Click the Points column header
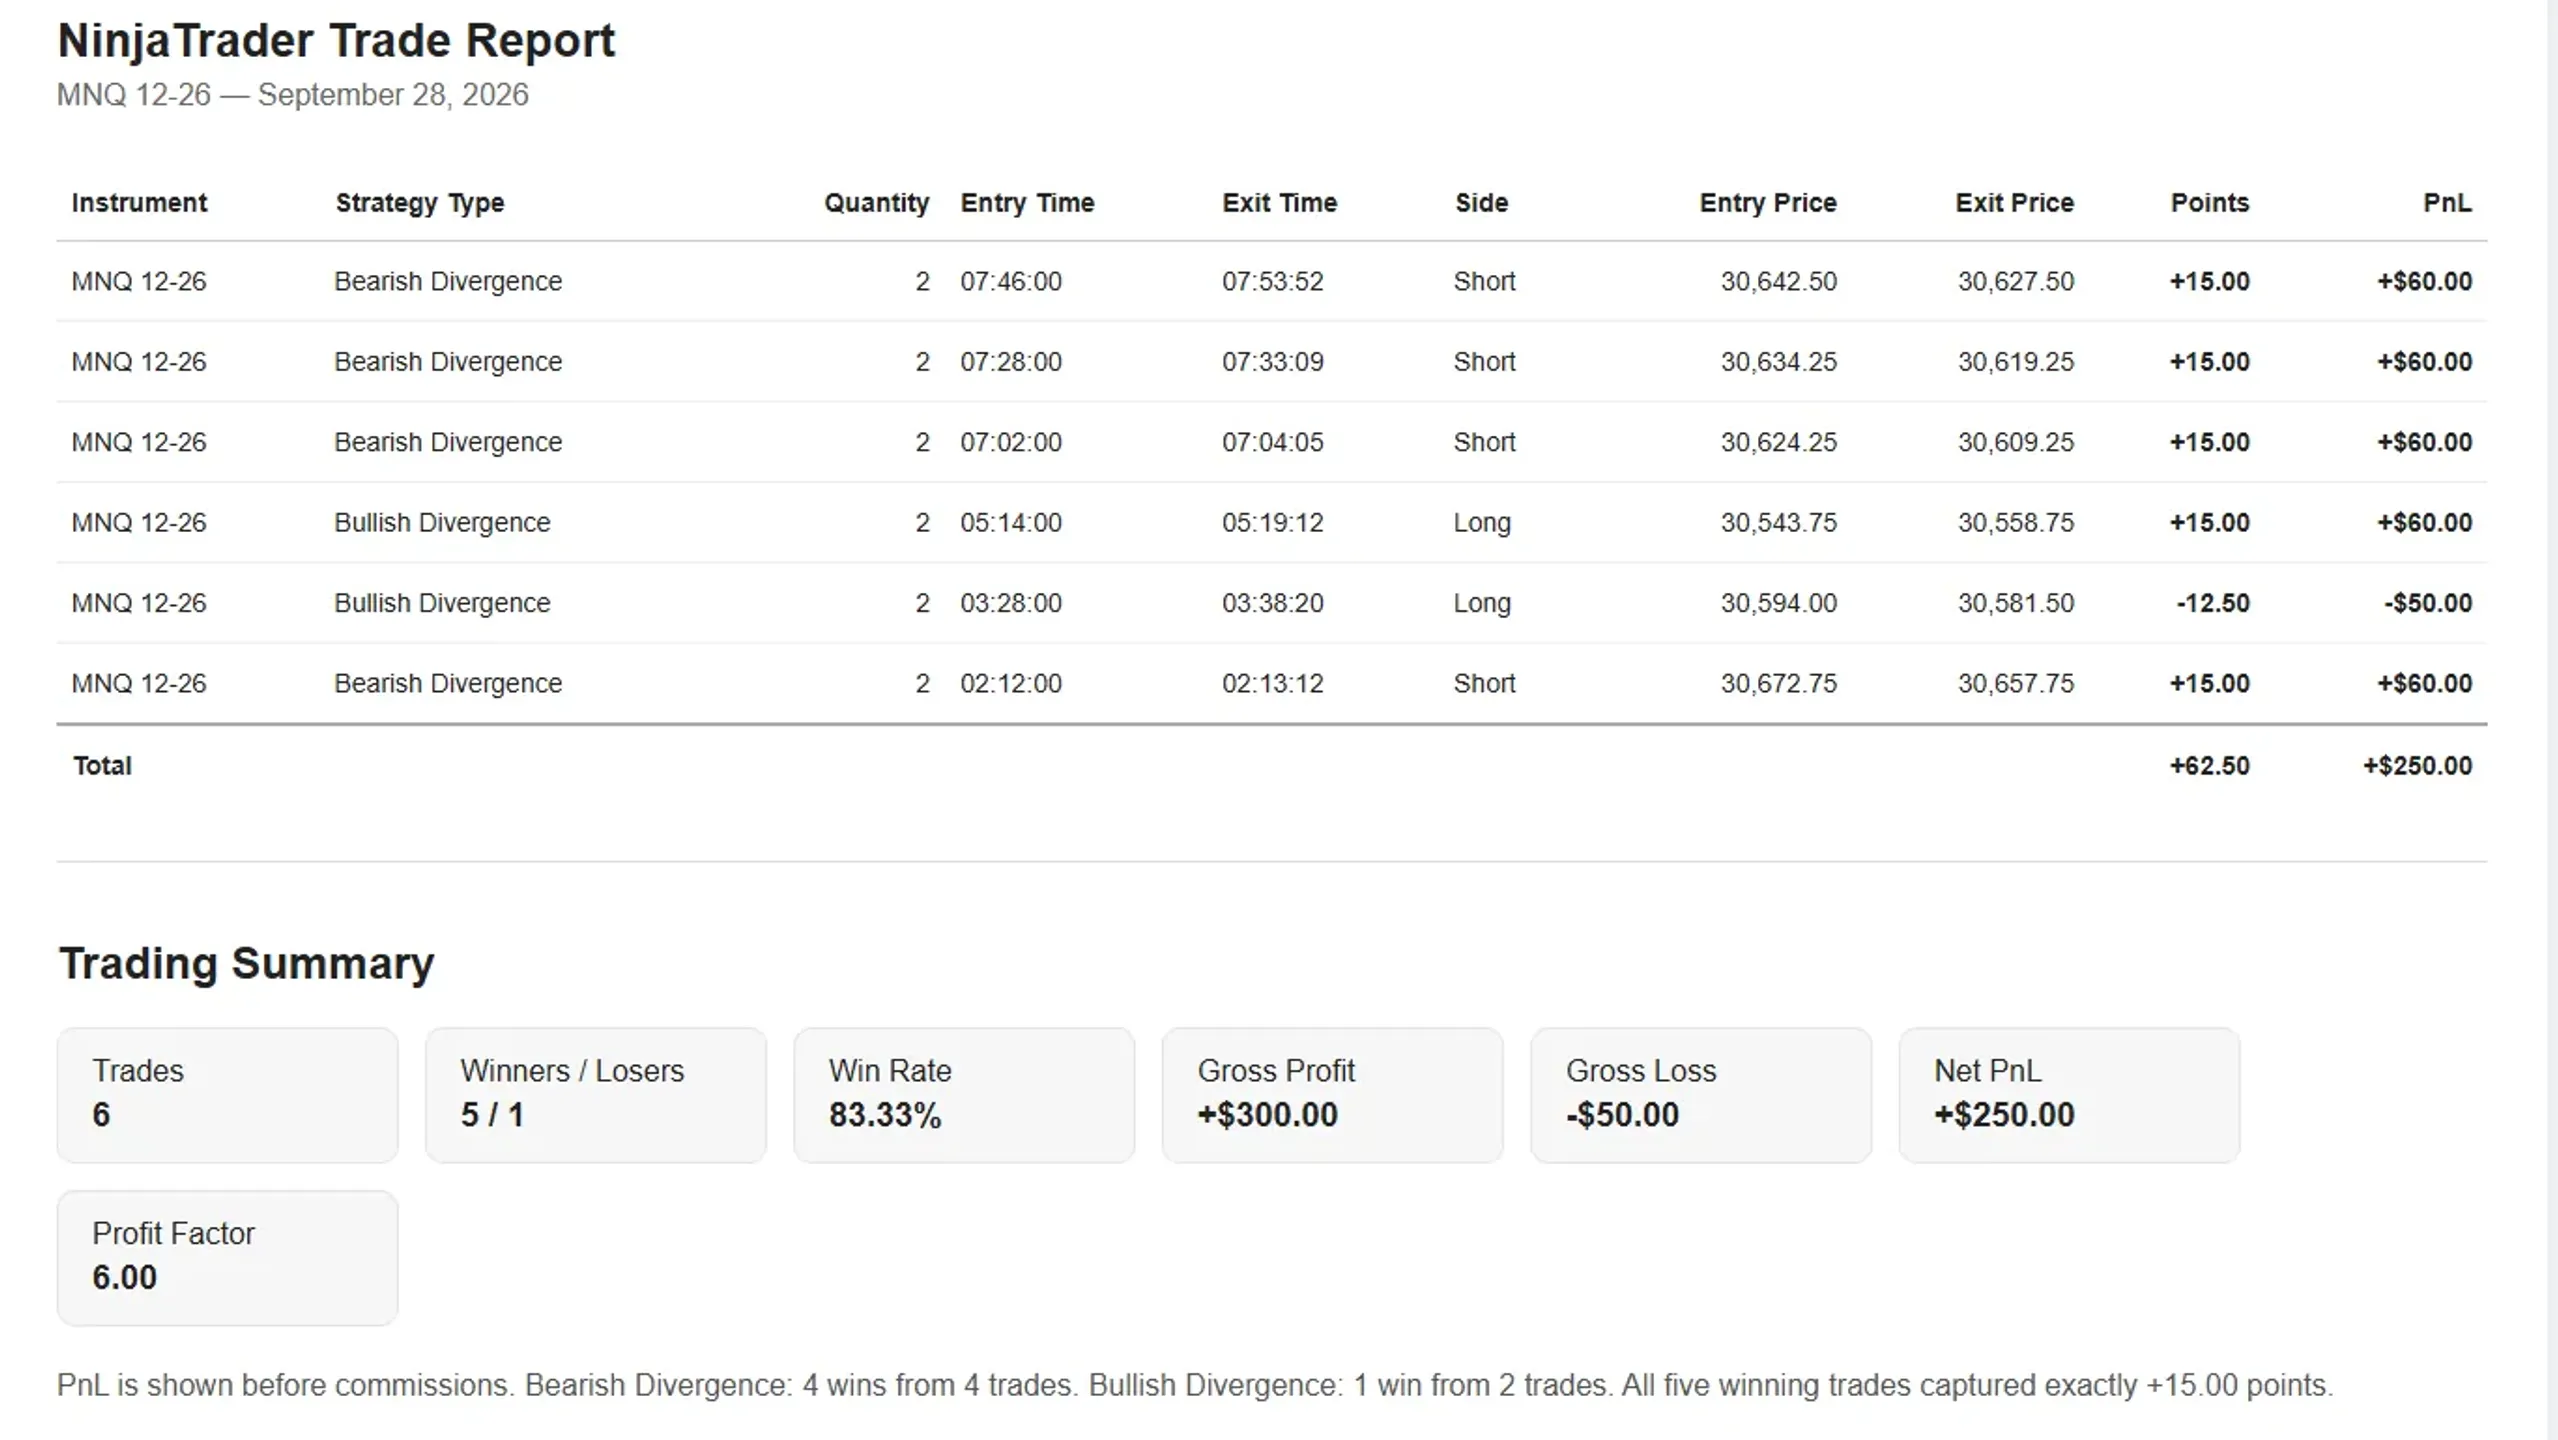 coord(2209,203)
